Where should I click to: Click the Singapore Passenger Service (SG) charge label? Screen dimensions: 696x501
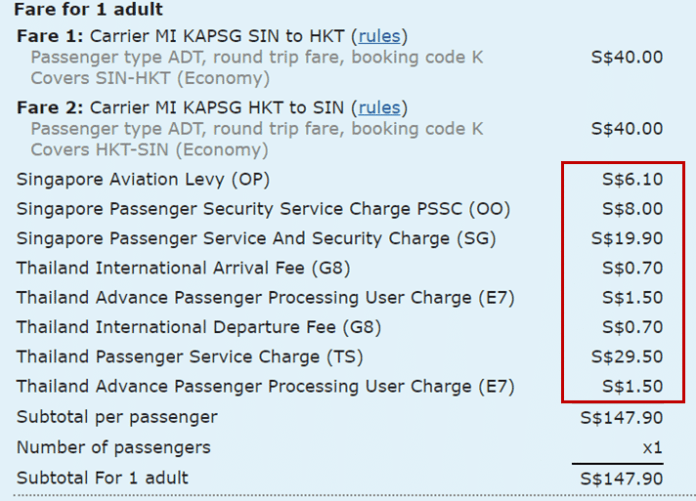256,239
